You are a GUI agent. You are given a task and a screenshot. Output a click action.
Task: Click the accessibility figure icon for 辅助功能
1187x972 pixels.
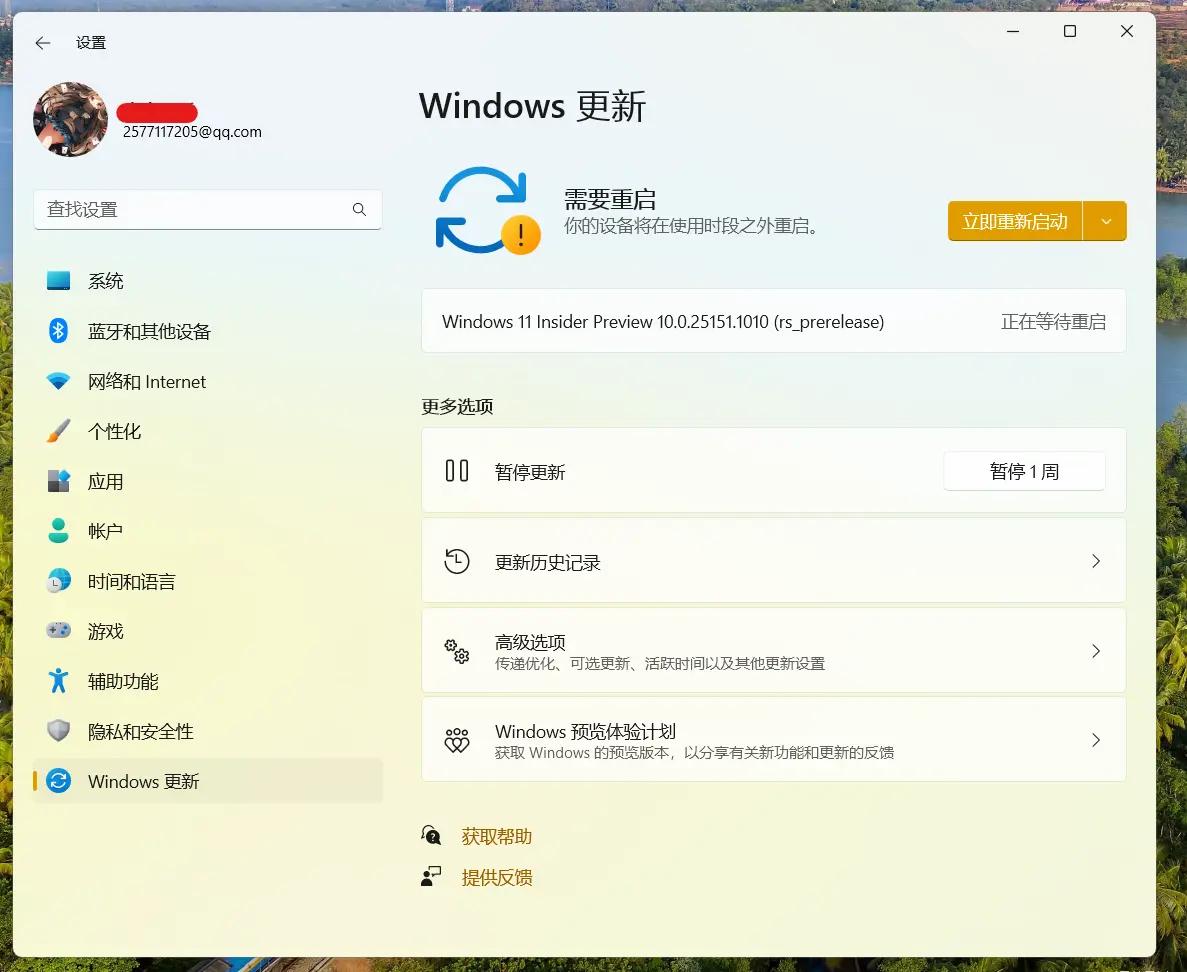(x=58, y=681)
